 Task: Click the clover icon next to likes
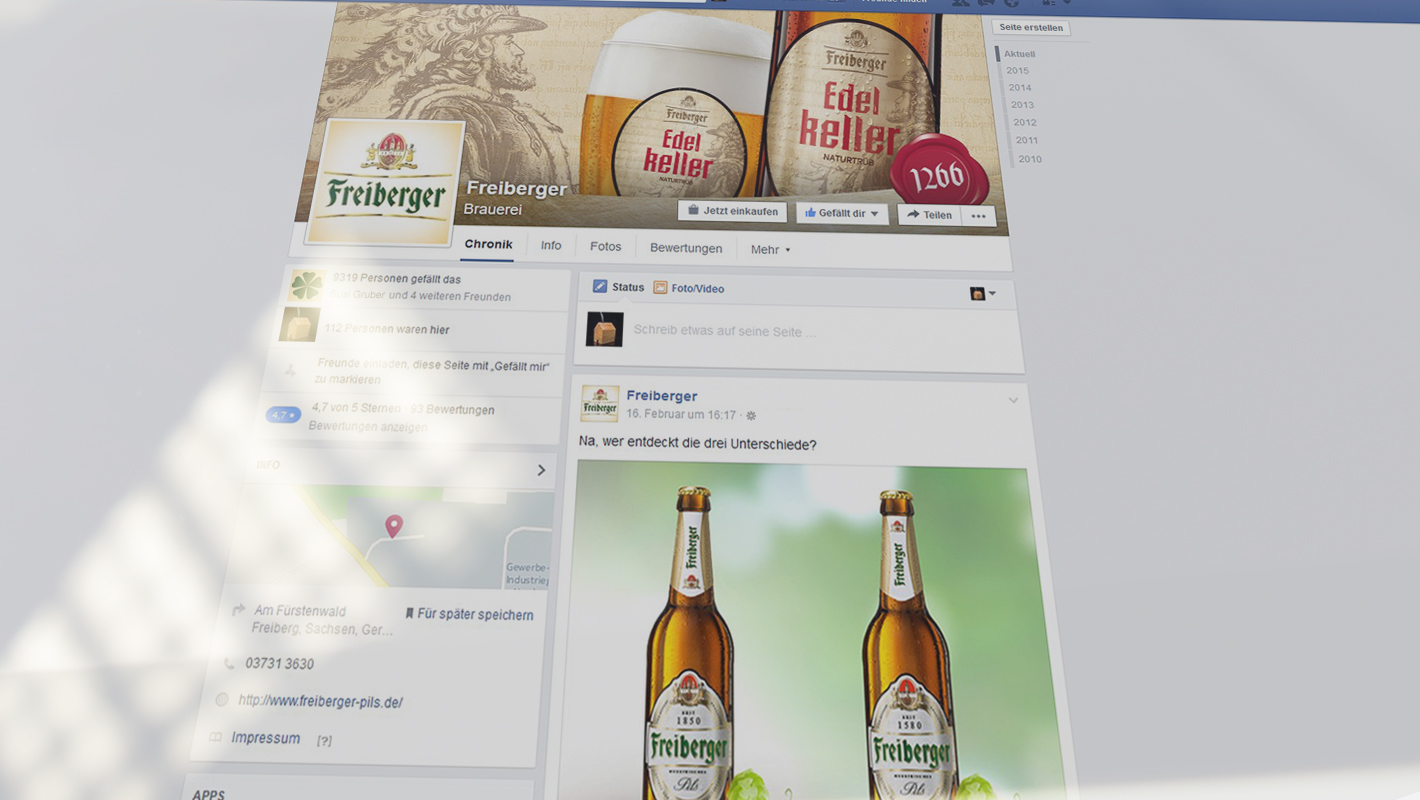tap(306, 286)
